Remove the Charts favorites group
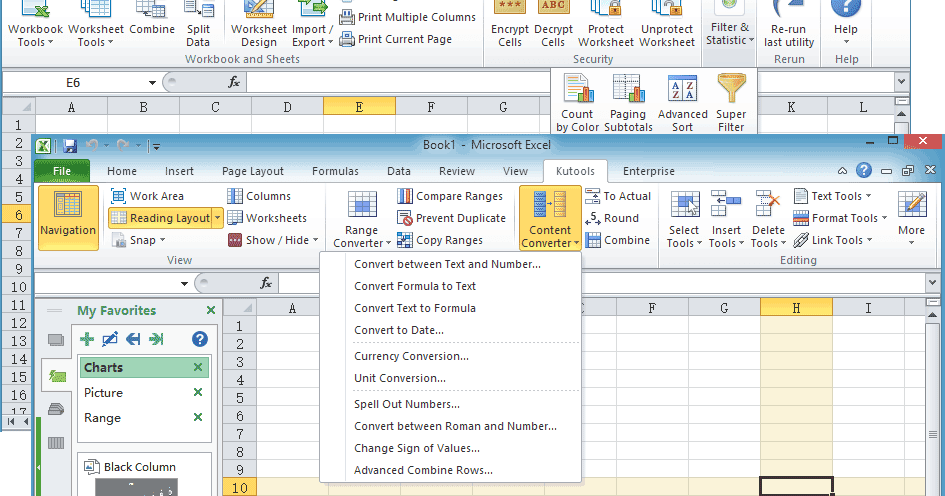 [198, 367]
